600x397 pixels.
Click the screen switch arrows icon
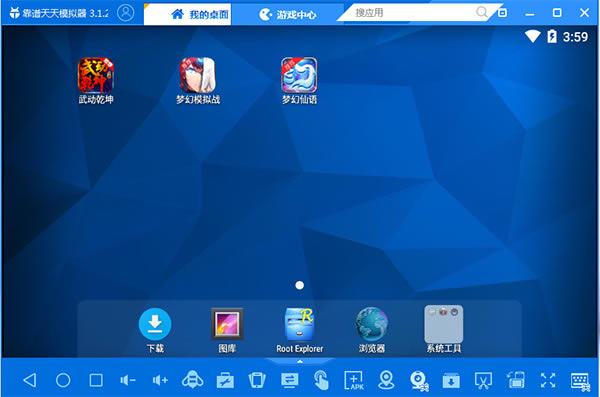(x=290, y=381)
